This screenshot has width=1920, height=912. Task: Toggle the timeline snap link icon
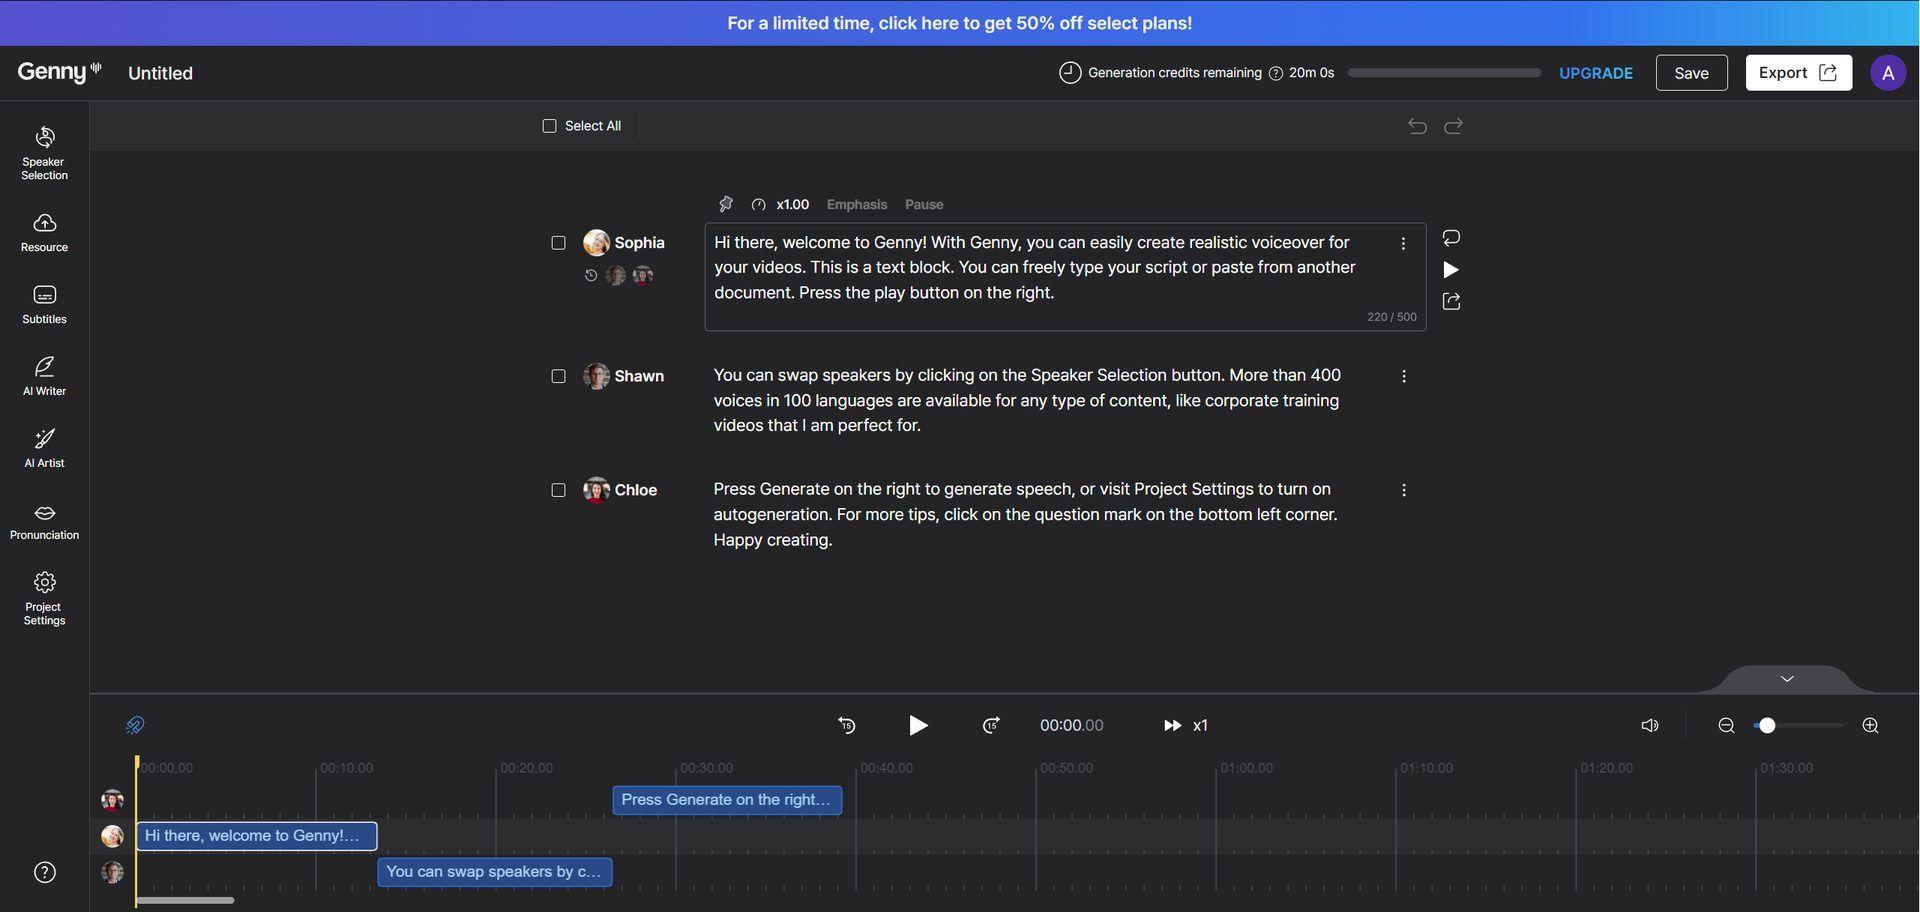(x=135, y=725)
